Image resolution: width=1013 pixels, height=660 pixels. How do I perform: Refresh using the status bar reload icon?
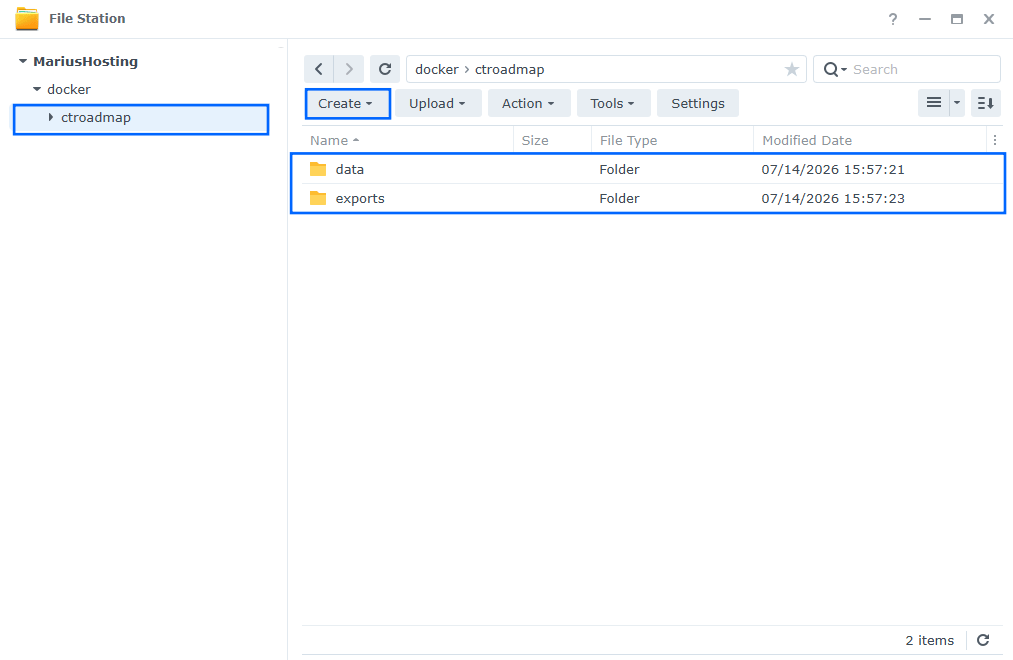click(983, 640)
